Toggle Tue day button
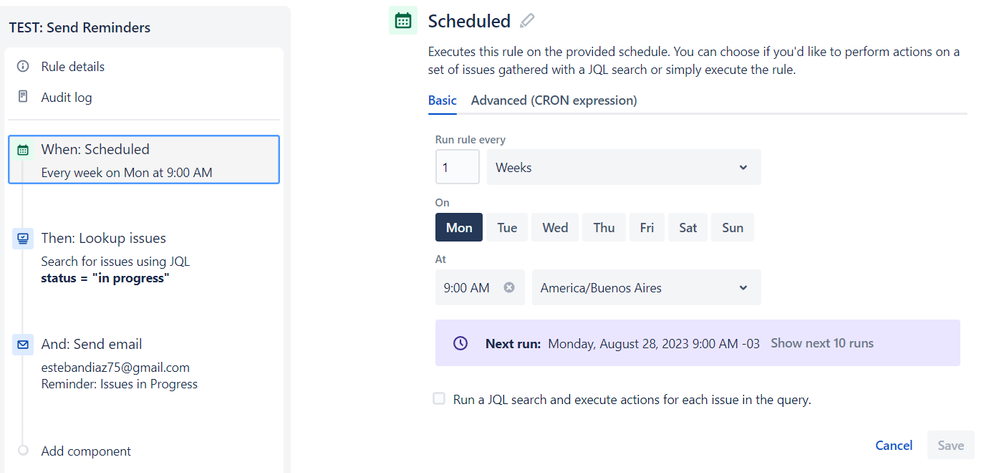999x473 pixels. coord(507,228)
